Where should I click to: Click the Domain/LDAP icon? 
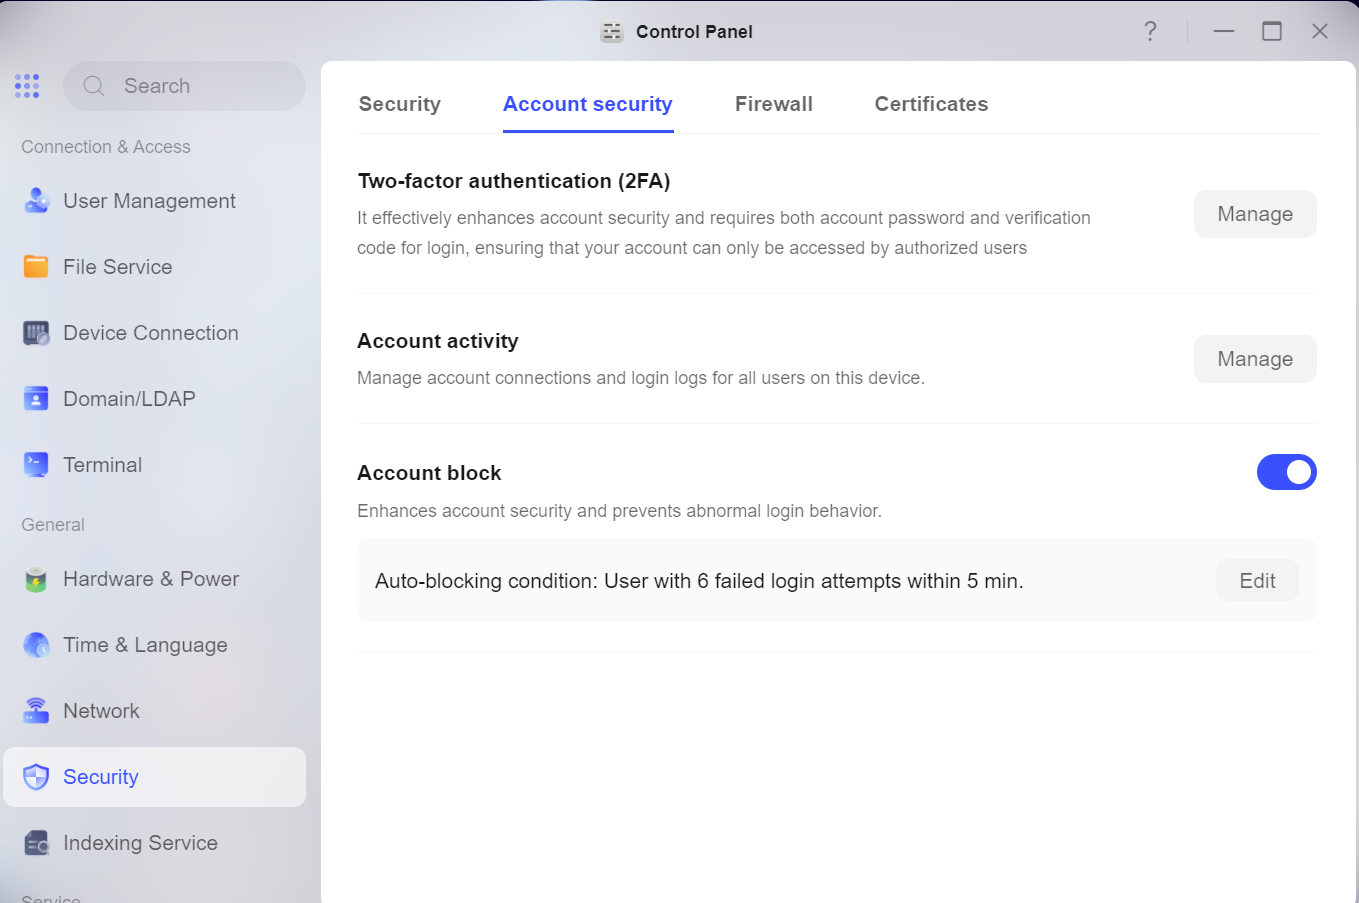click(36, 399)
